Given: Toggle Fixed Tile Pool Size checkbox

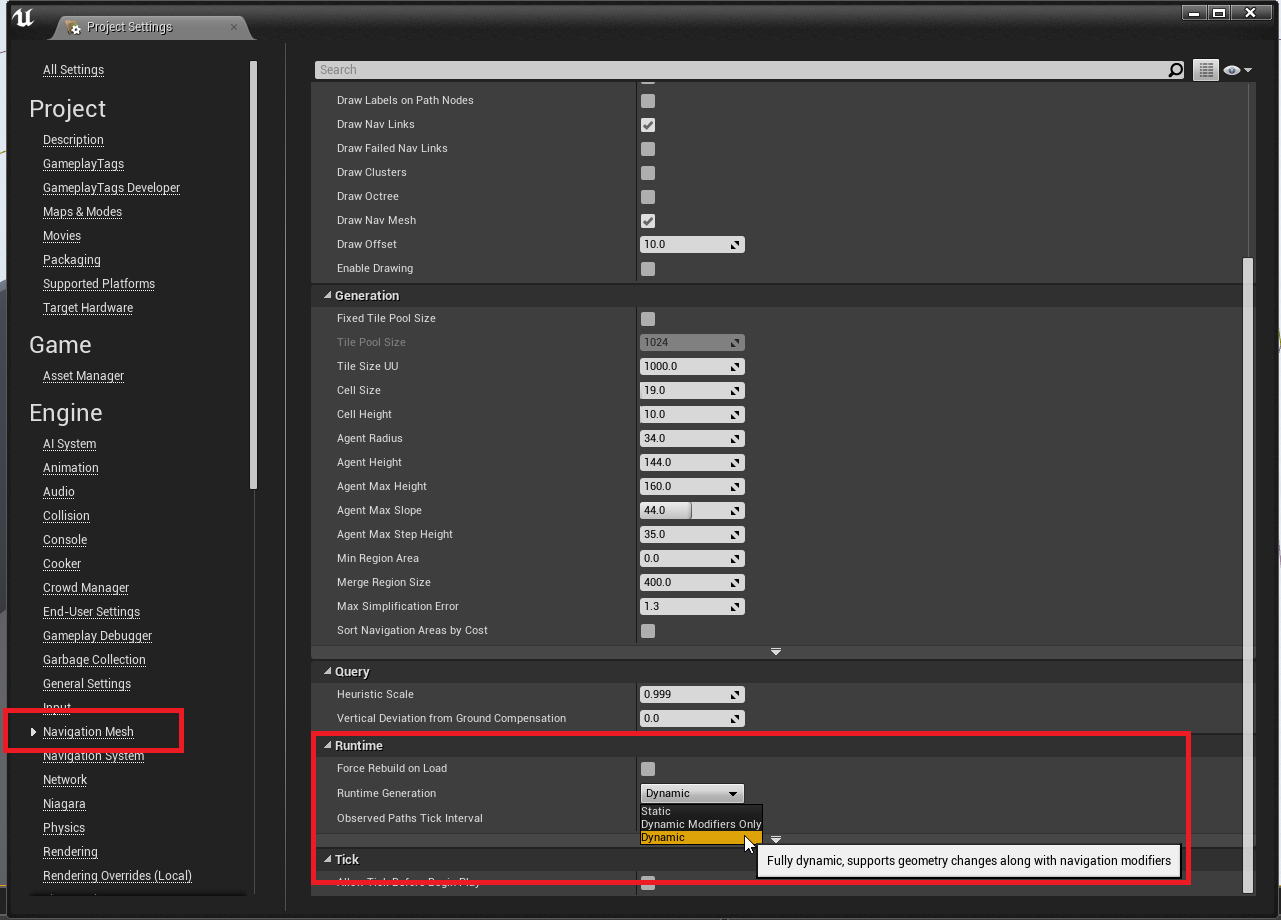Looking at the screenshot, I should tap(648, 319).
